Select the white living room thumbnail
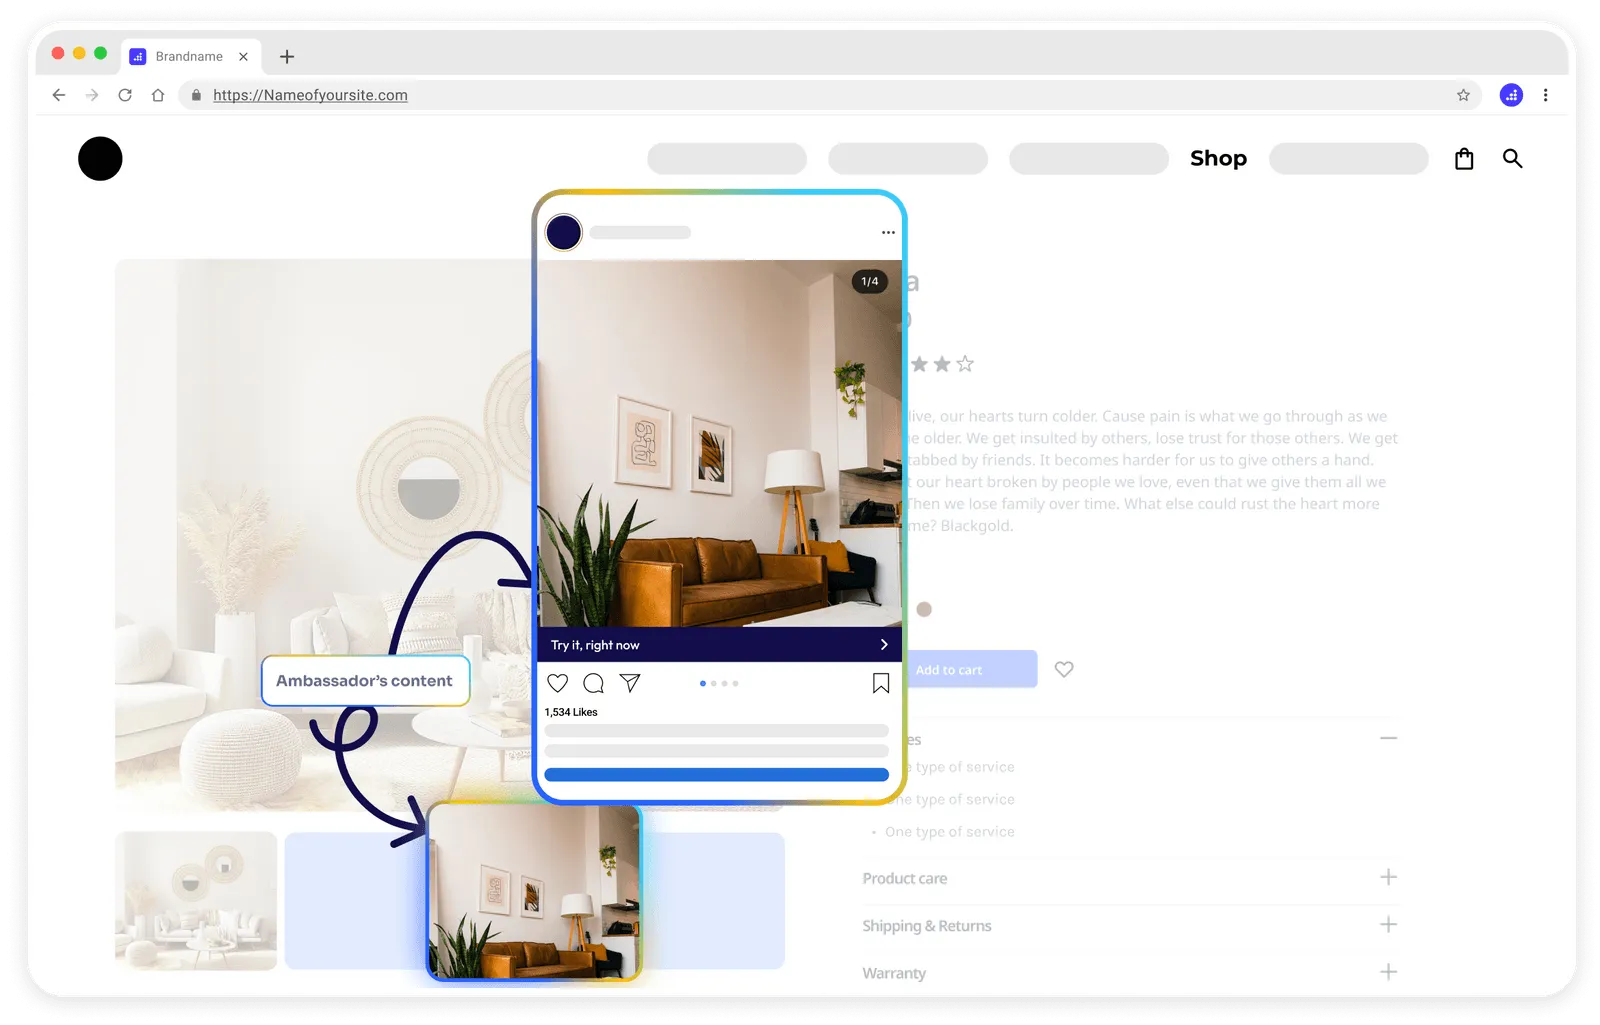This screenshot has height=1025, width=1600. click(196, 900)
